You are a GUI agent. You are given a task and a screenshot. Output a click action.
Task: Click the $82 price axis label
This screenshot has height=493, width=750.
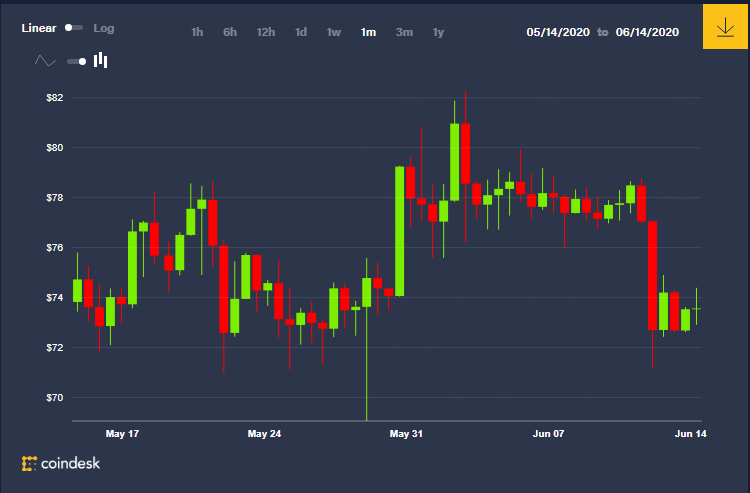click(x=55, y=98)
